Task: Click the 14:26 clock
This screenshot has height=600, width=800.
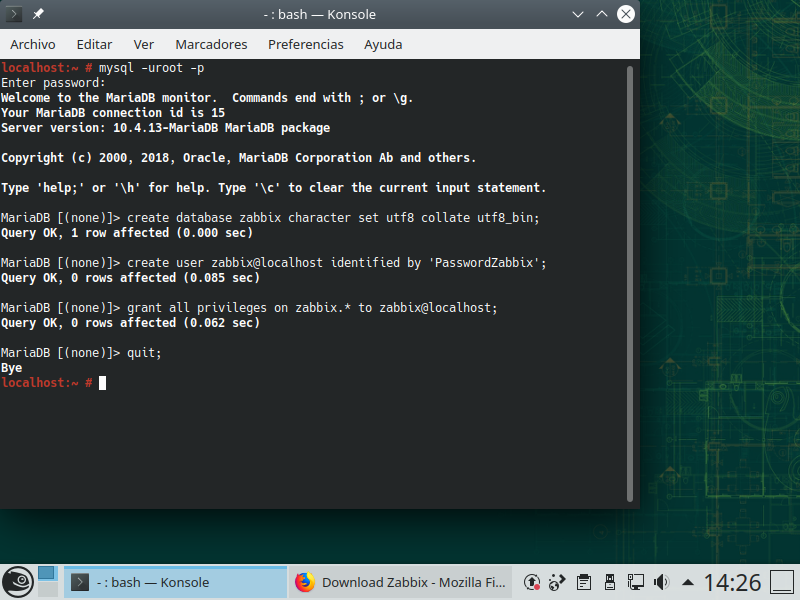Action: pos(732,582)
